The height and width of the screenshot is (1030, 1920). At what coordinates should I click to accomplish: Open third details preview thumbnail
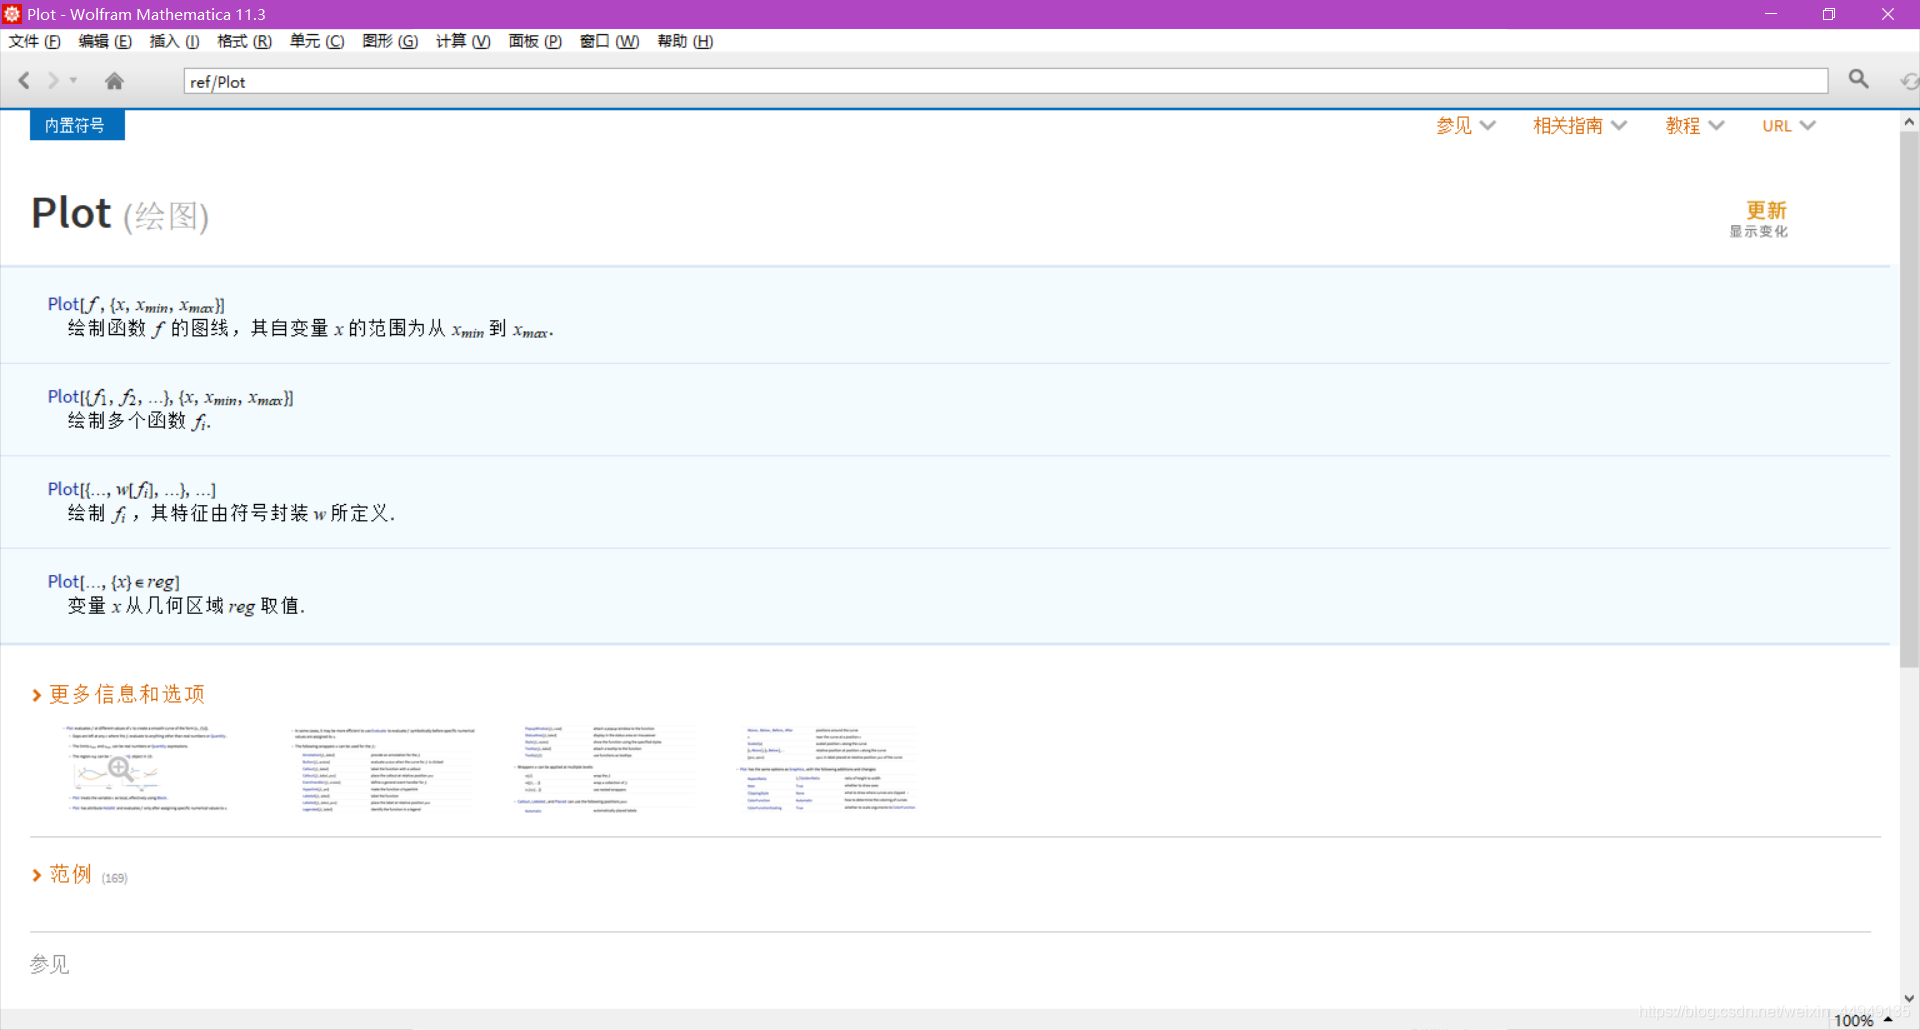607,768
